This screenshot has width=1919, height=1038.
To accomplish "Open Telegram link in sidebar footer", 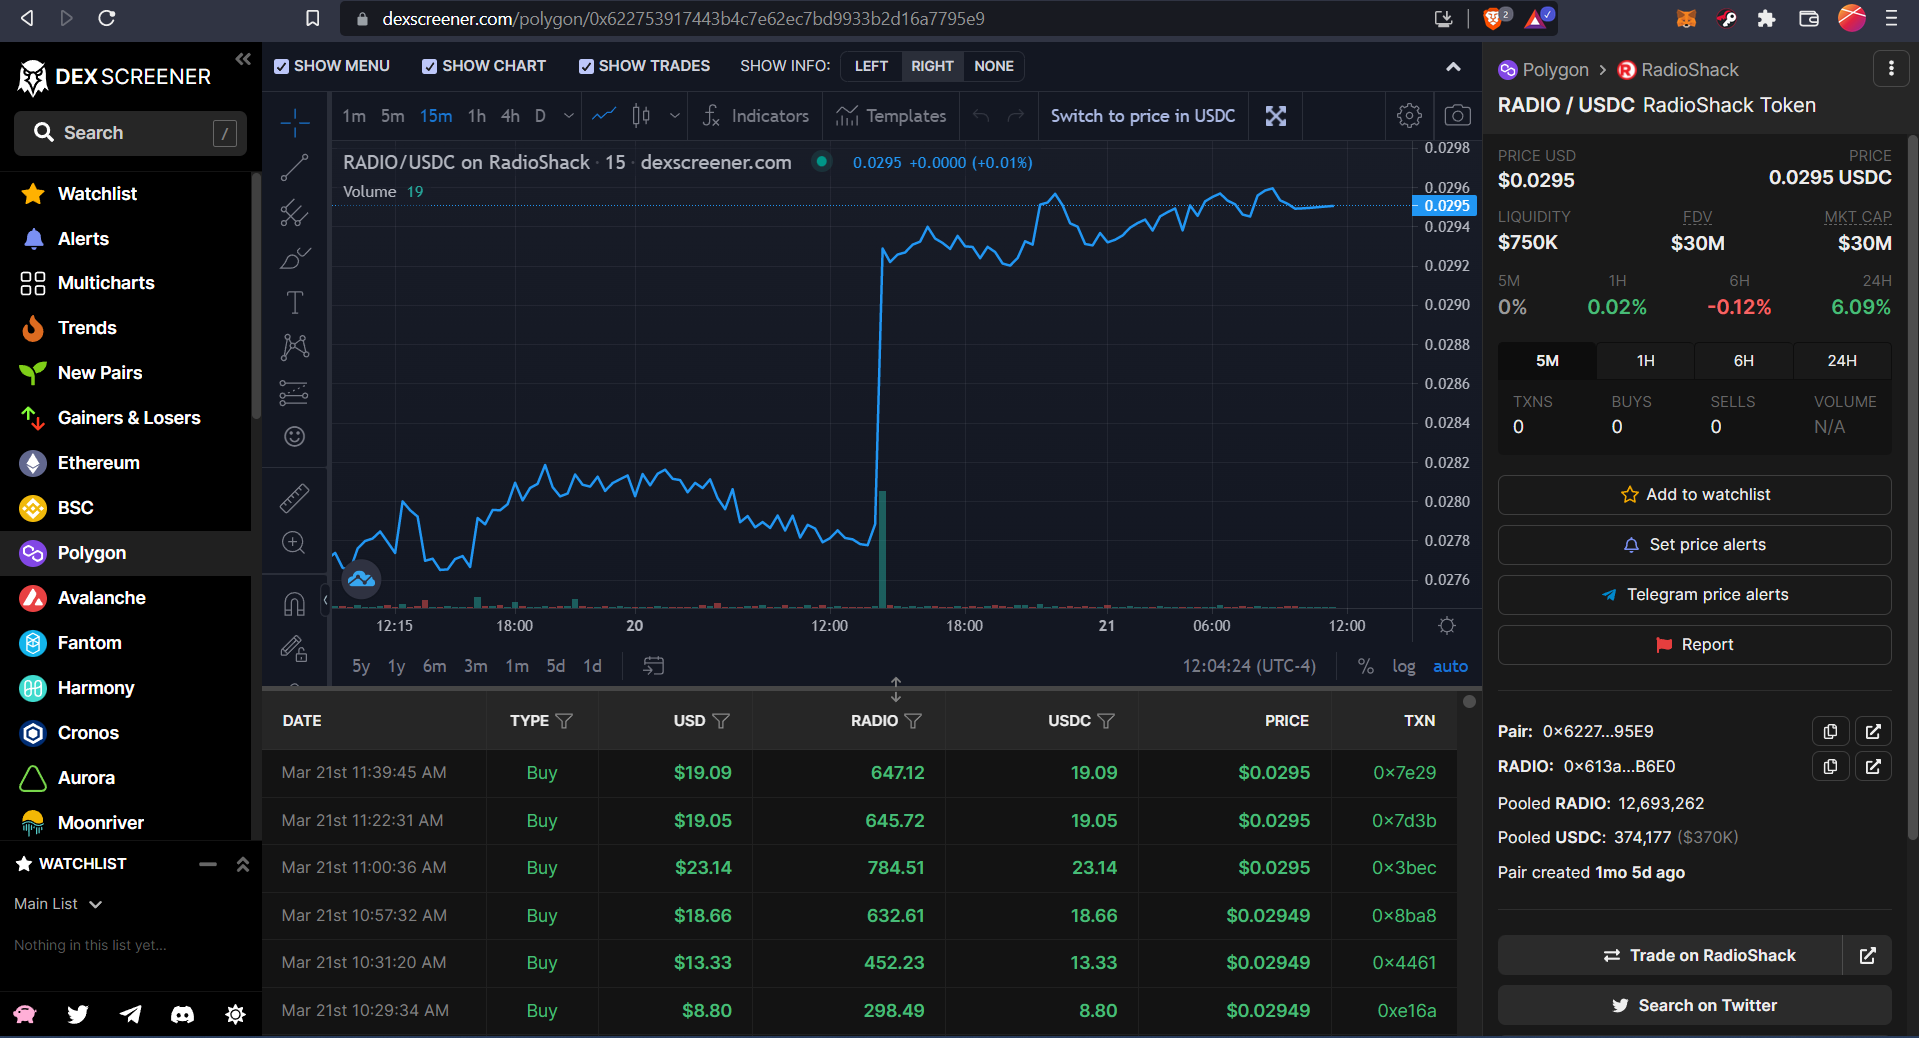I will tap(130, 1014).
